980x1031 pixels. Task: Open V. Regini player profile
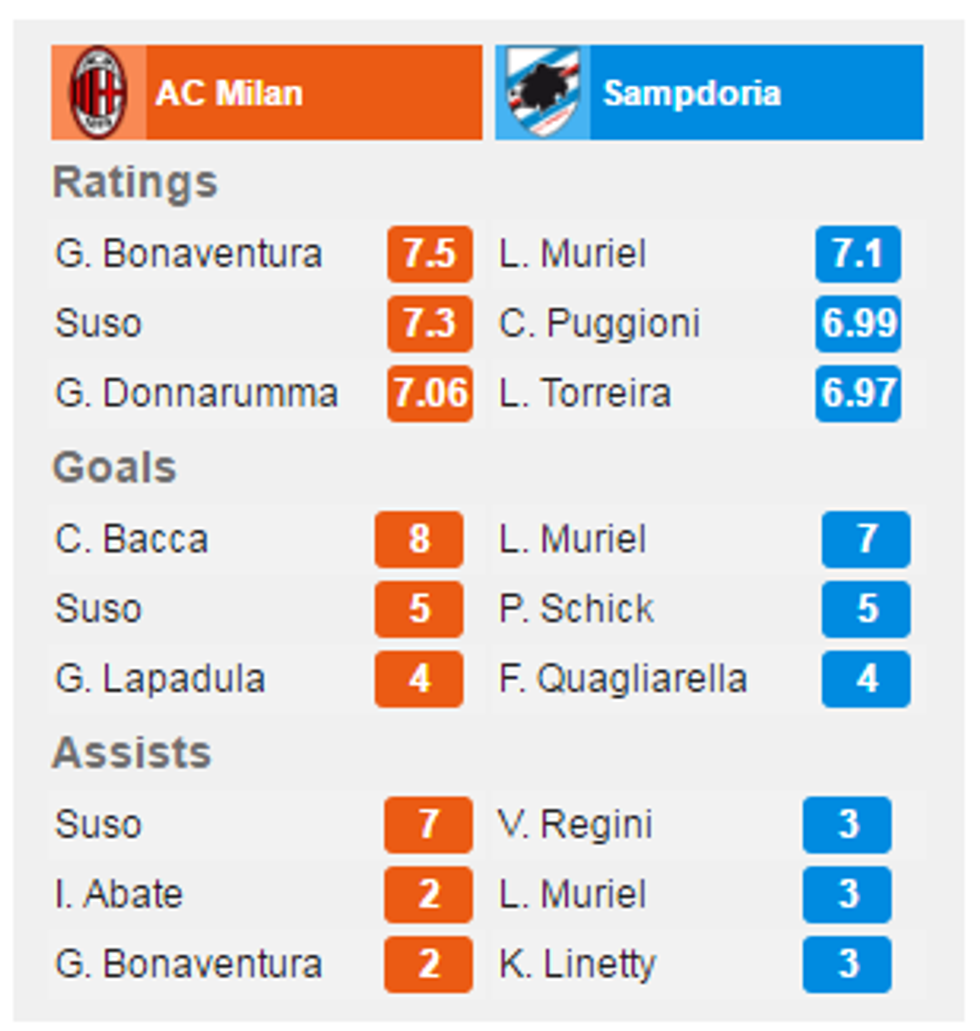(575, 825)
